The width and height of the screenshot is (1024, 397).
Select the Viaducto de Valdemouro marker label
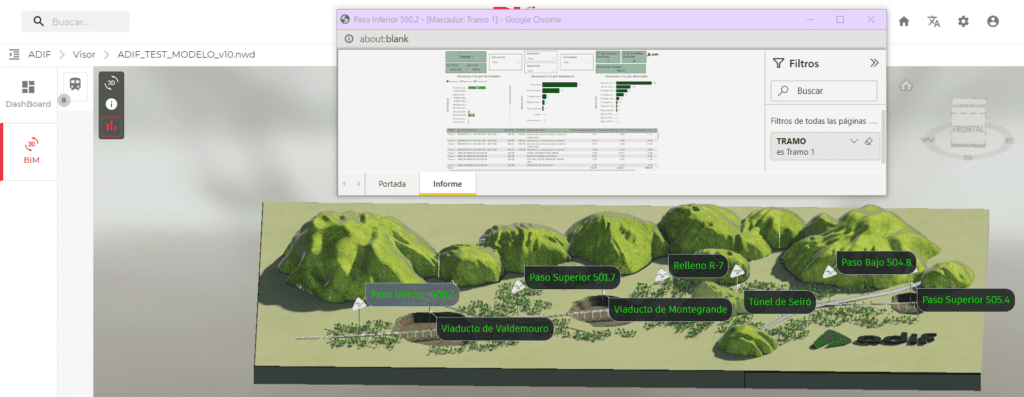[x=494, y=328]
